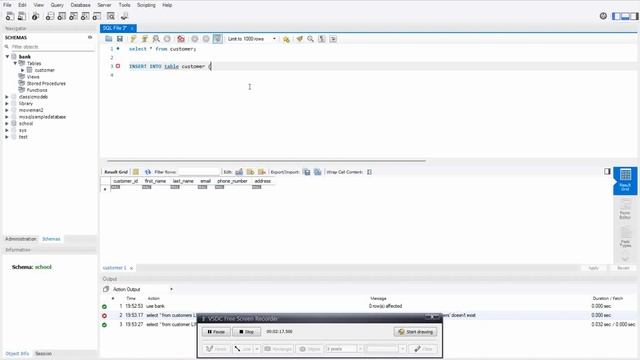Open the Limit to 1000 rows dropdown
This screenshot has width=640, height=360.
click(252, 39)
